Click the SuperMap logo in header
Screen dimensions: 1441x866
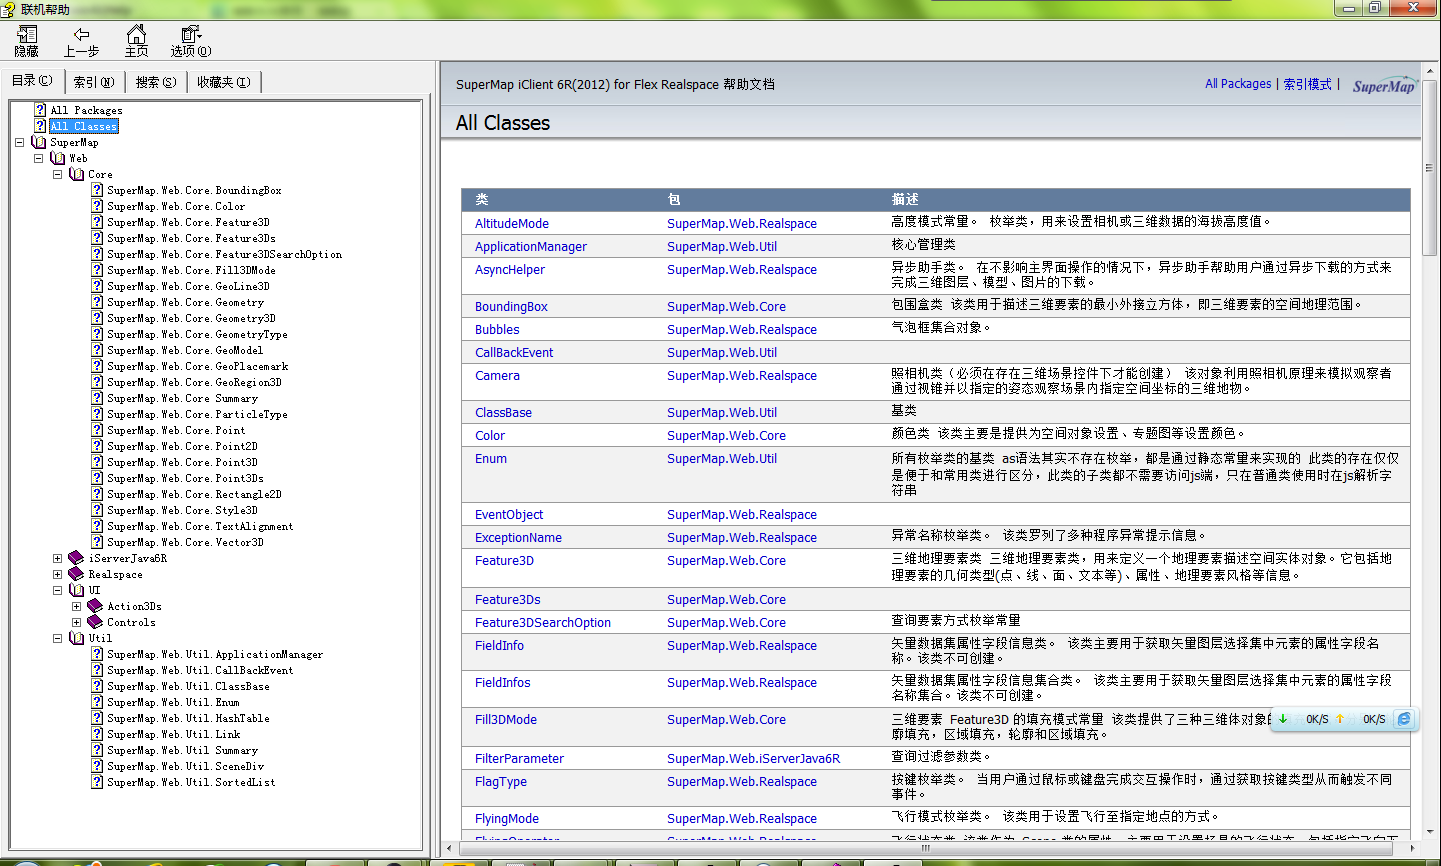[x=1384, y=86]
